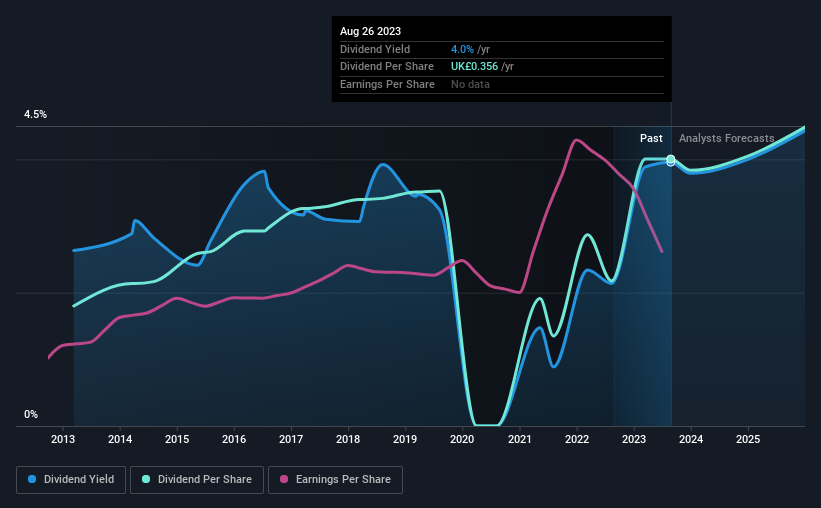Viewport: 821px width, 508px height.
Task: Toggle the Earnings Per Share legend button
Action: click(x=336, y=480)
